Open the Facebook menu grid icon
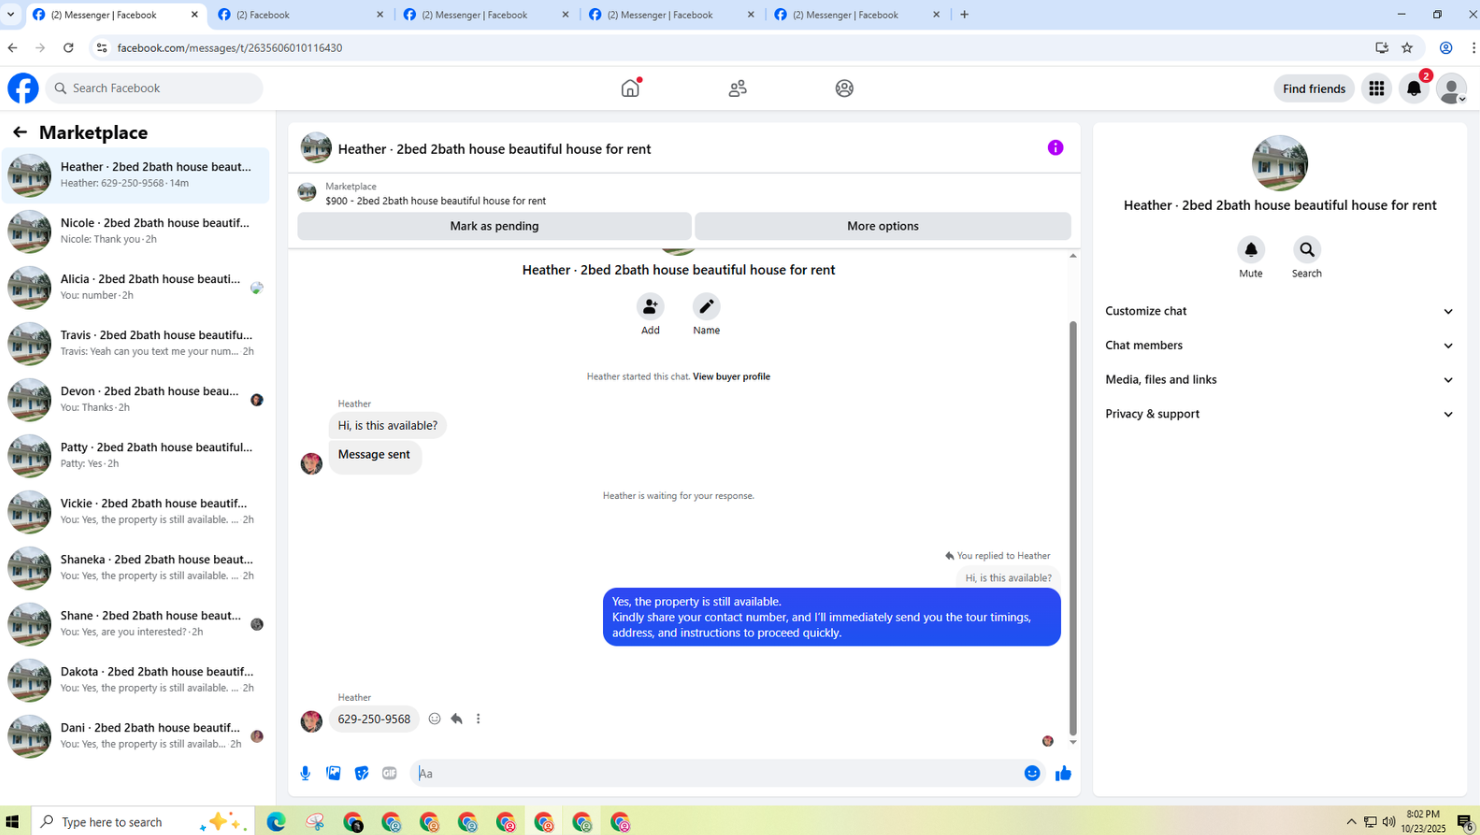This screenshot has height=835, width=1480. (x=1376, y=88)
